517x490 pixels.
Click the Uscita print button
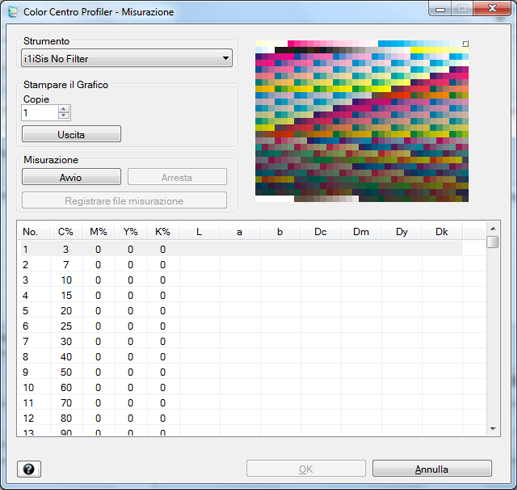71,134
